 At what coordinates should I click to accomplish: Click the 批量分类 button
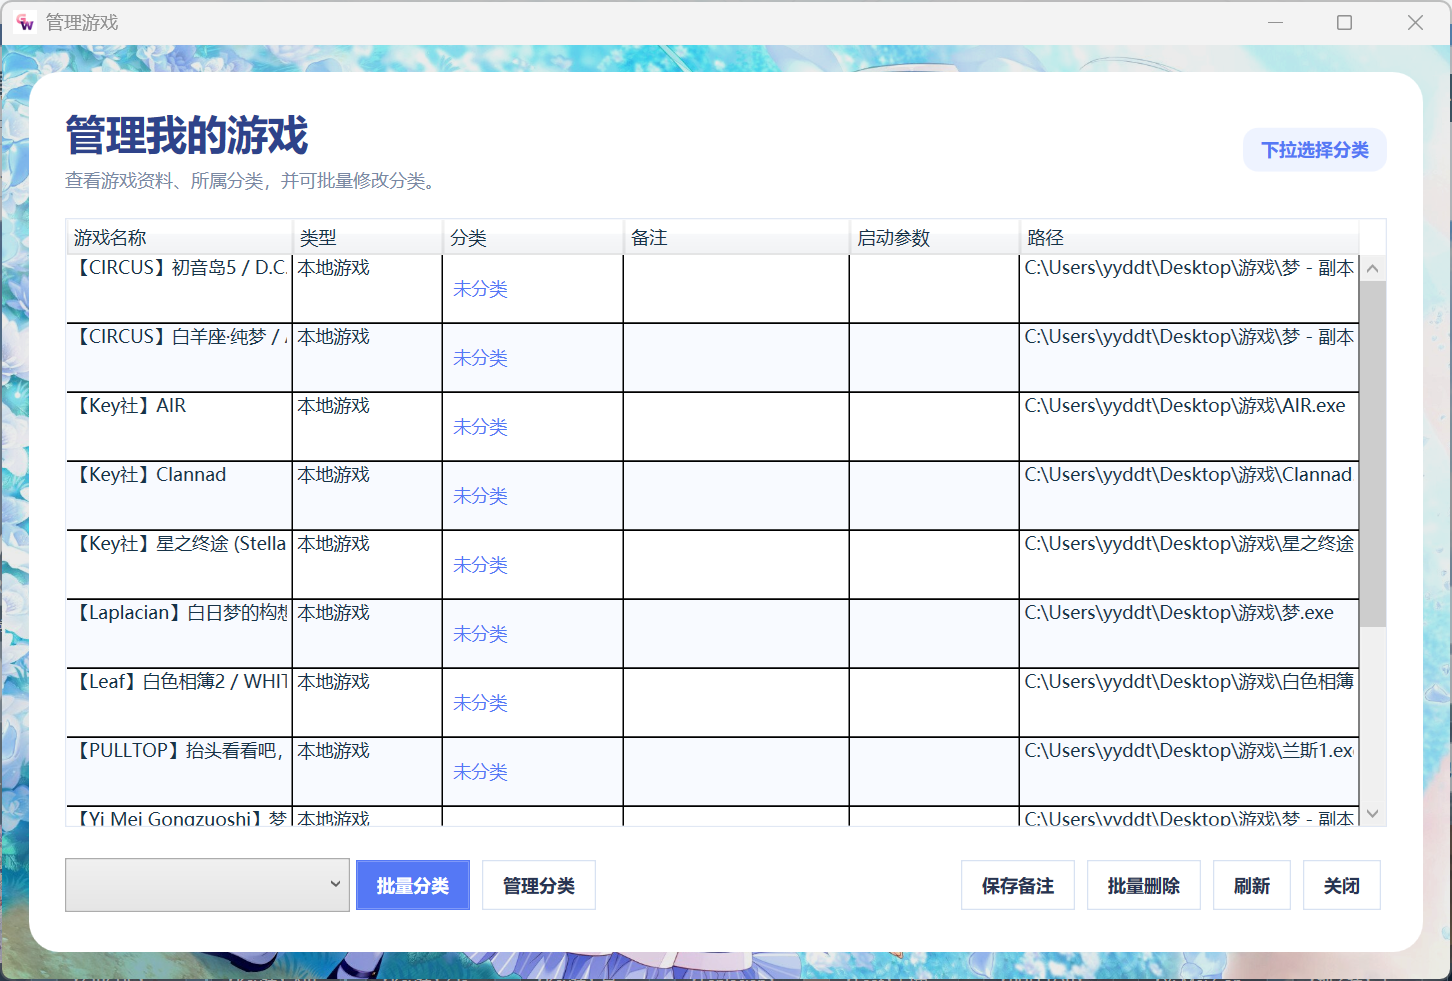413,885
